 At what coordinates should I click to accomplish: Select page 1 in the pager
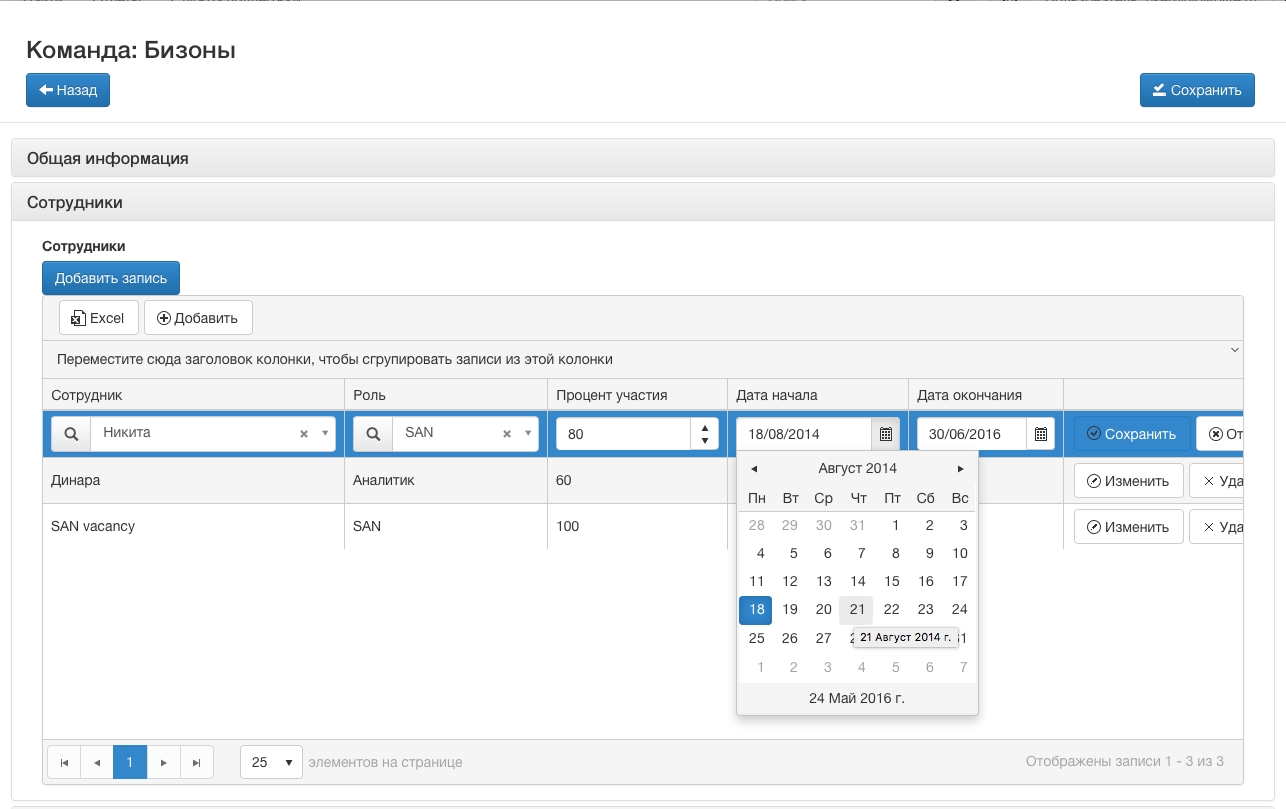pos(130,762)
